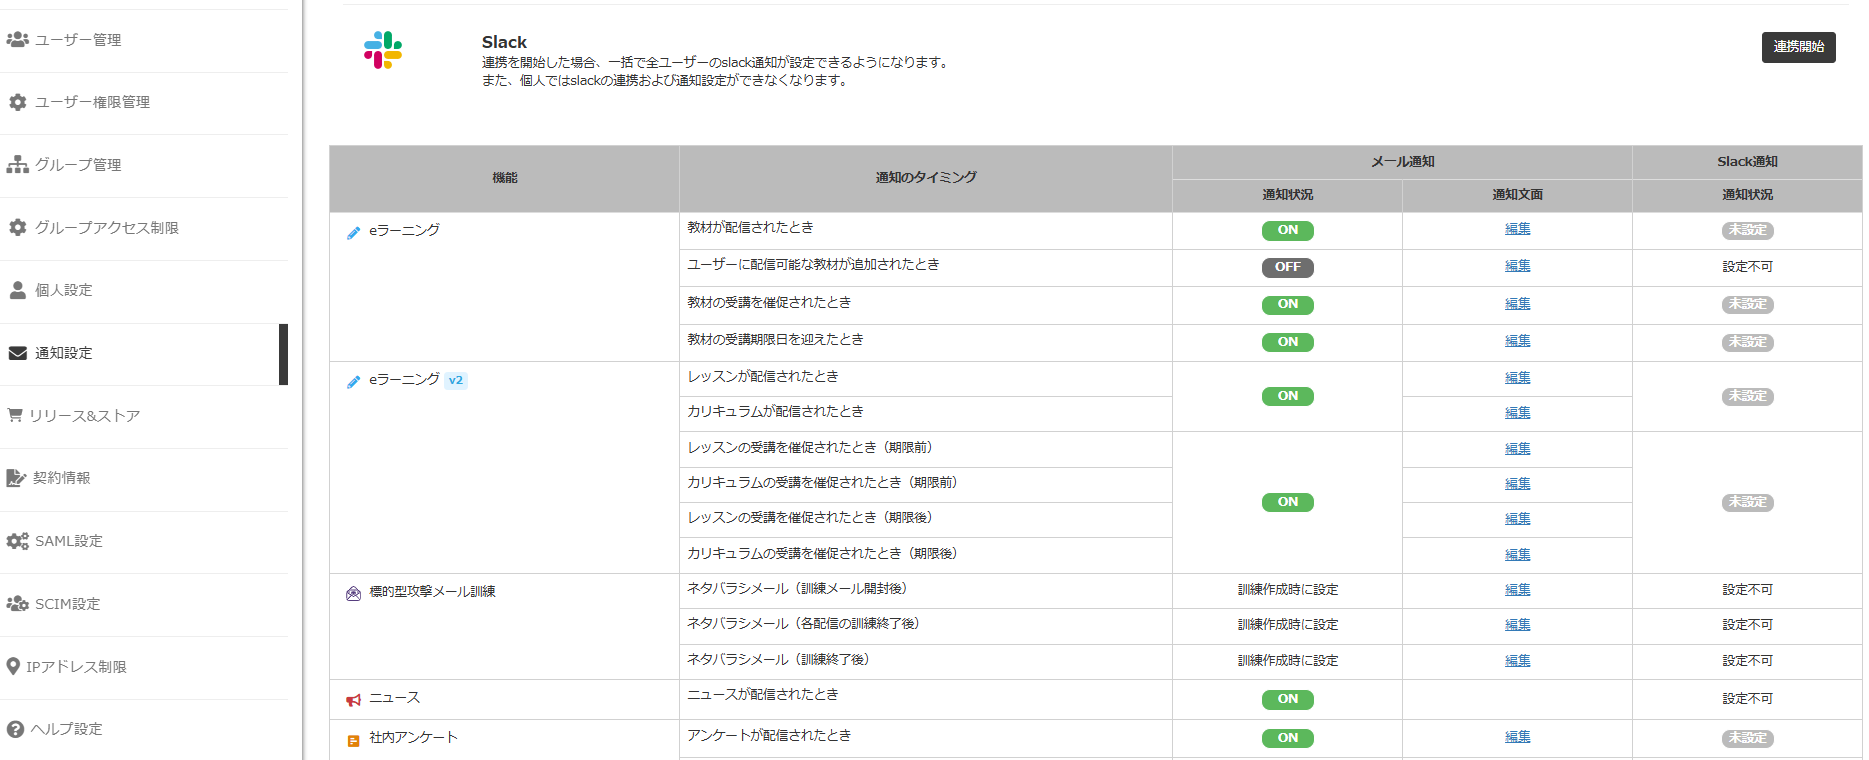Go to SAML設定 in sidebar
The height and width of the screenshot is (760, 1869).
(x=68, y=541)
